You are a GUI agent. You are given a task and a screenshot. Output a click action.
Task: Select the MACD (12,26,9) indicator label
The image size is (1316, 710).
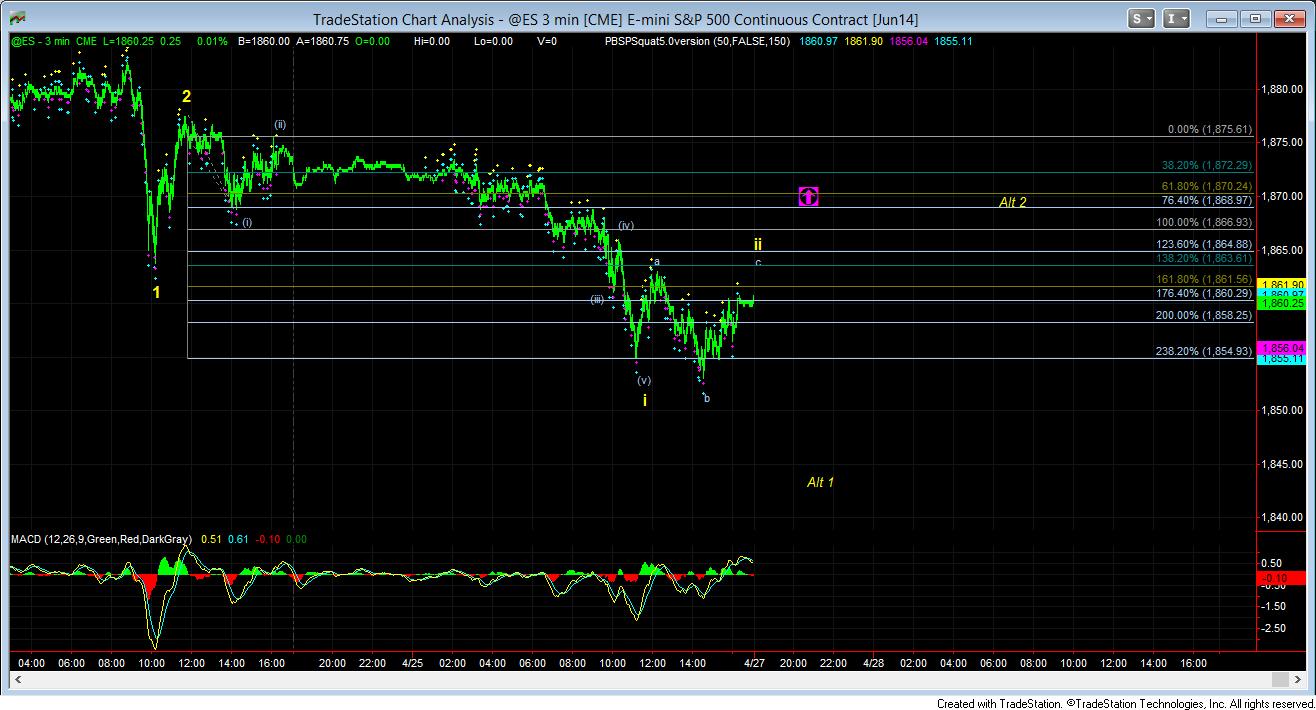click(x=102, y=539)
